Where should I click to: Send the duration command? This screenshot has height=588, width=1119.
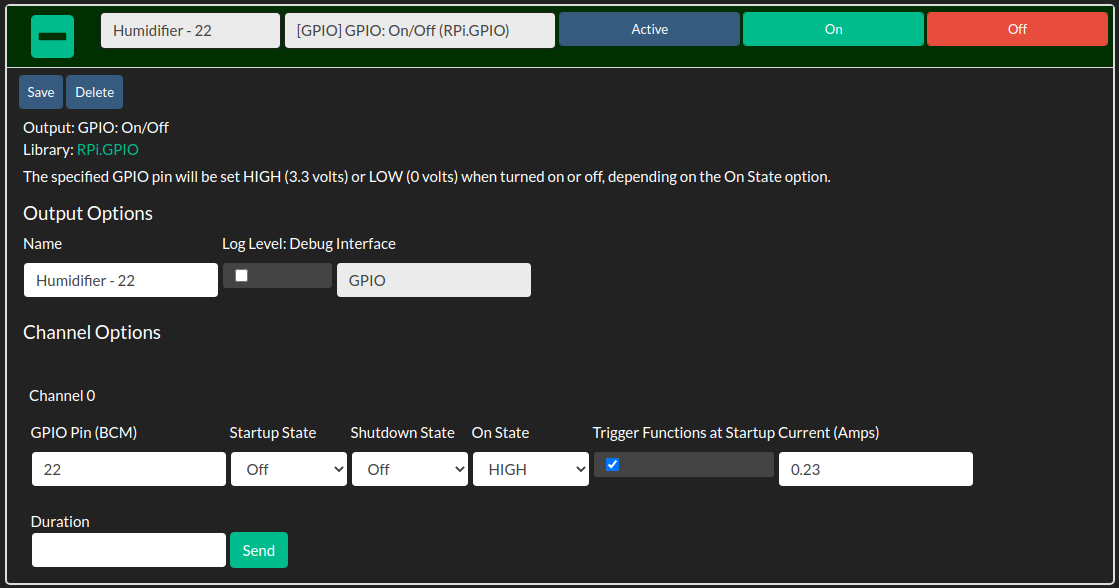(259, 550)
